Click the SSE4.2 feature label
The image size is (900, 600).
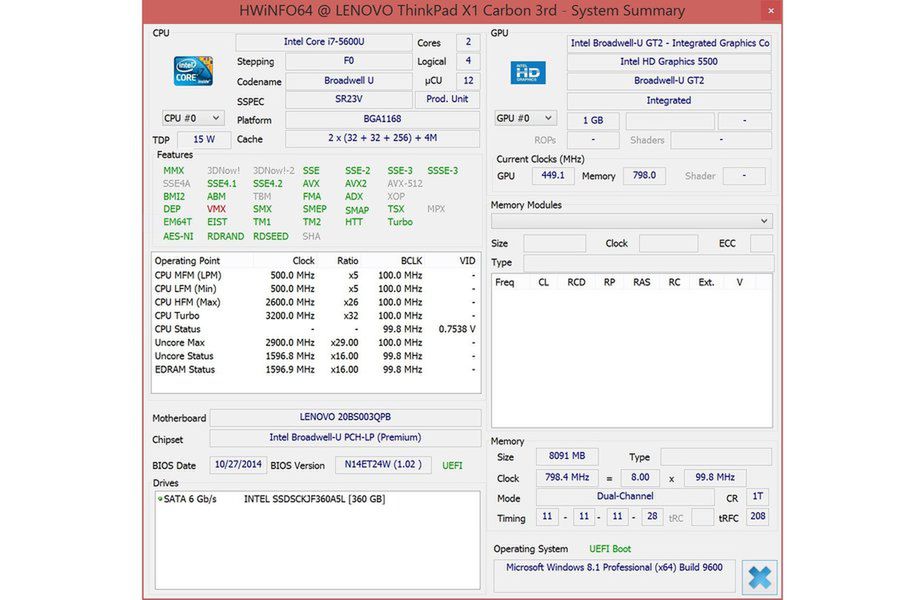point(267,184)
